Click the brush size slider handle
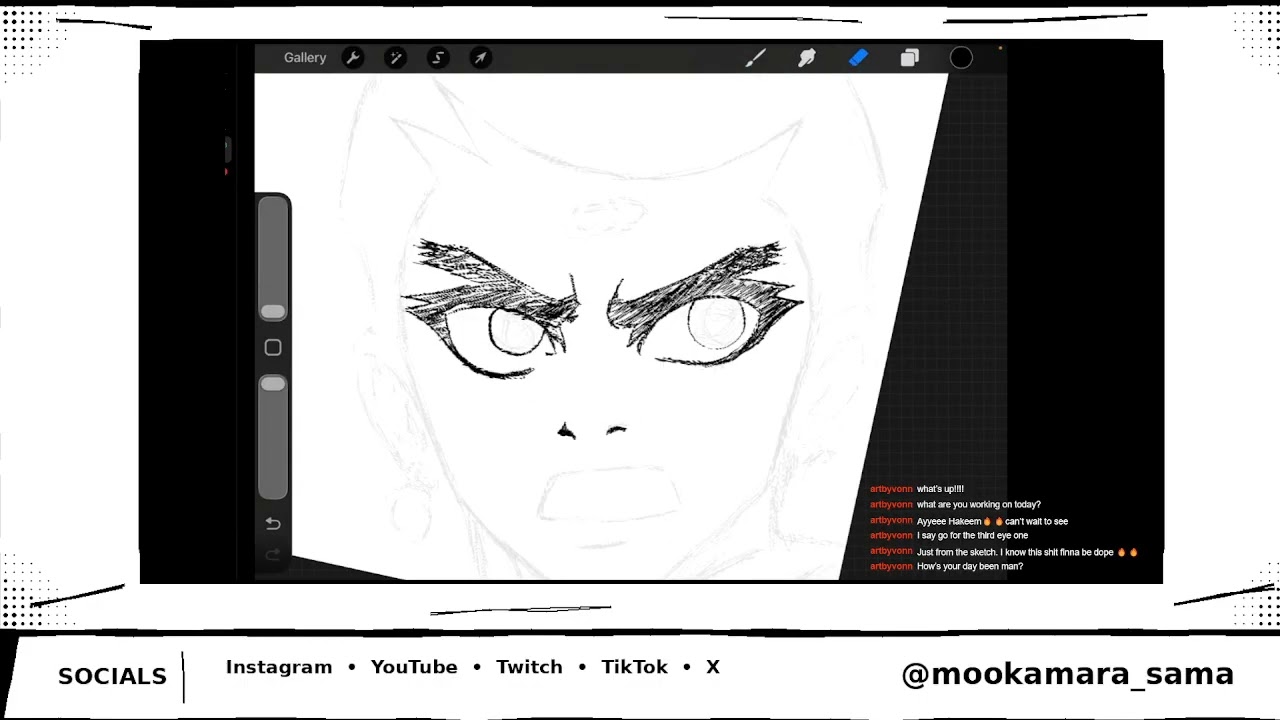Screen dimensions: 1280x720 tap(273, 312)
